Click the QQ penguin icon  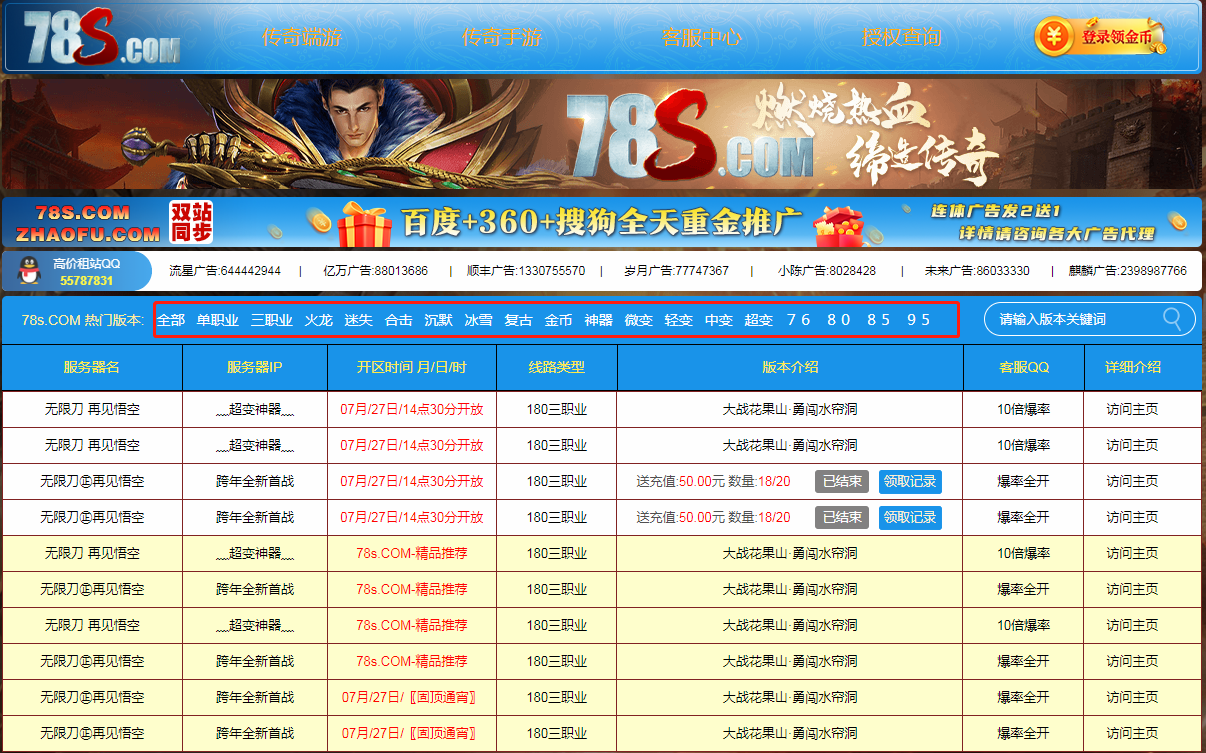tap(29, 271)
